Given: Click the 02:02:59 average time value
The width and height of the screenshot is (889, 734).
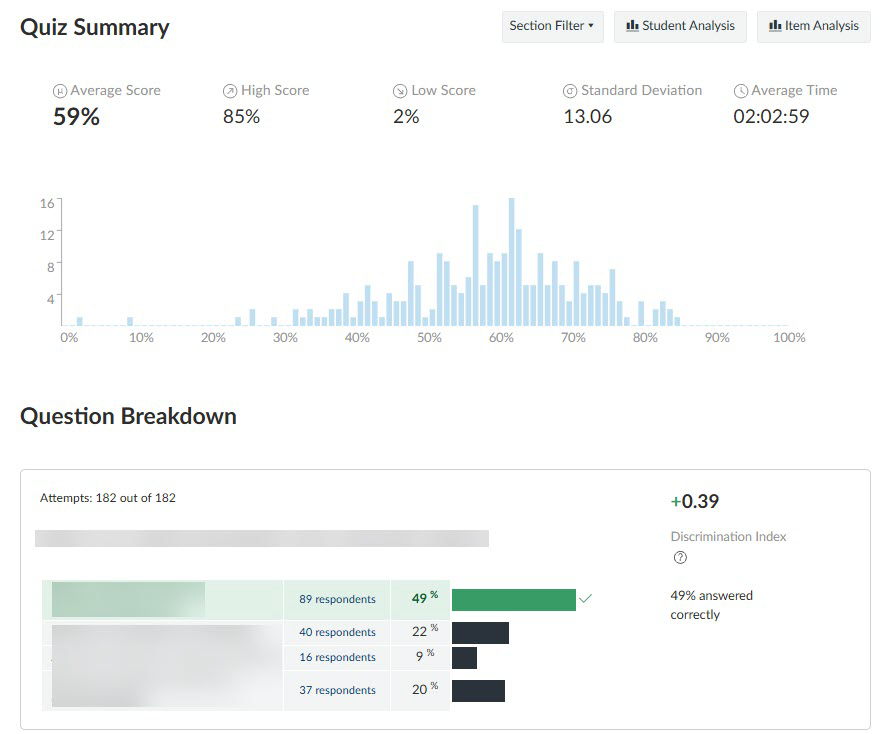Looking at the screenshot, I should (x=771, y=117).
